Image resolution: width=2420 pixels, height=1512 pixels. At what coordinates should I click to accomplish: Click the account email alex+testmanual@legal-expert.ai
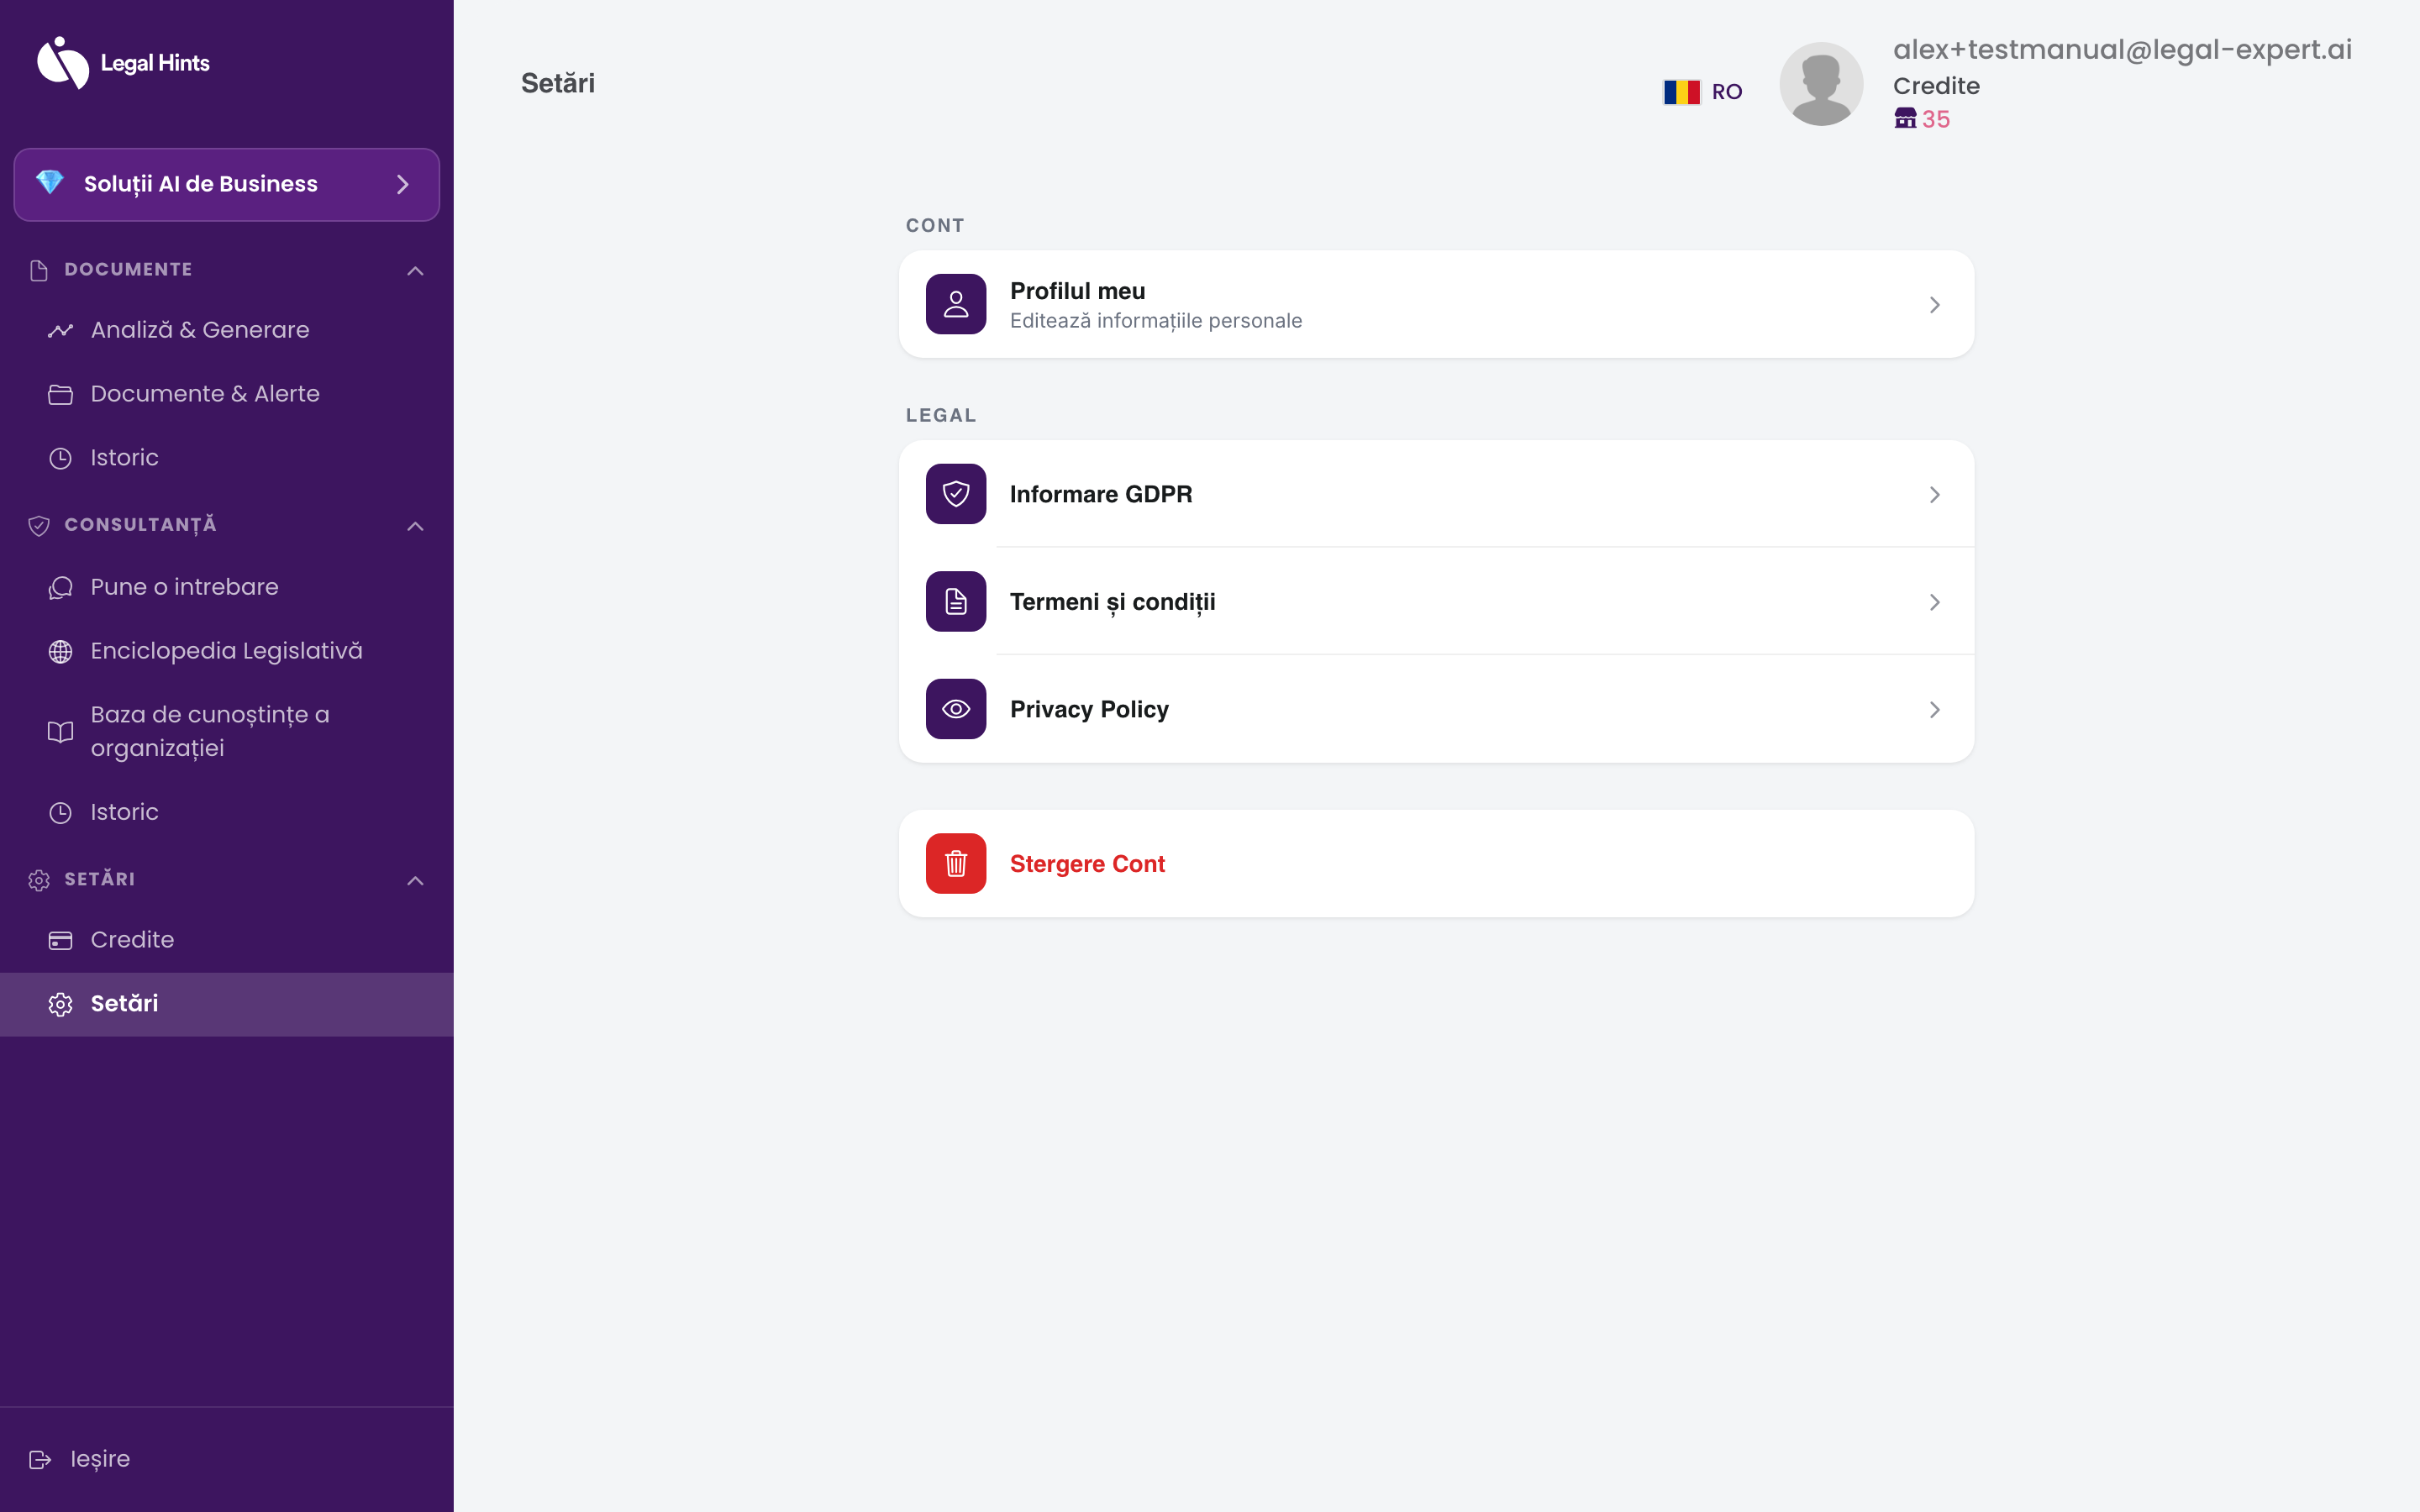[2122, 49]
